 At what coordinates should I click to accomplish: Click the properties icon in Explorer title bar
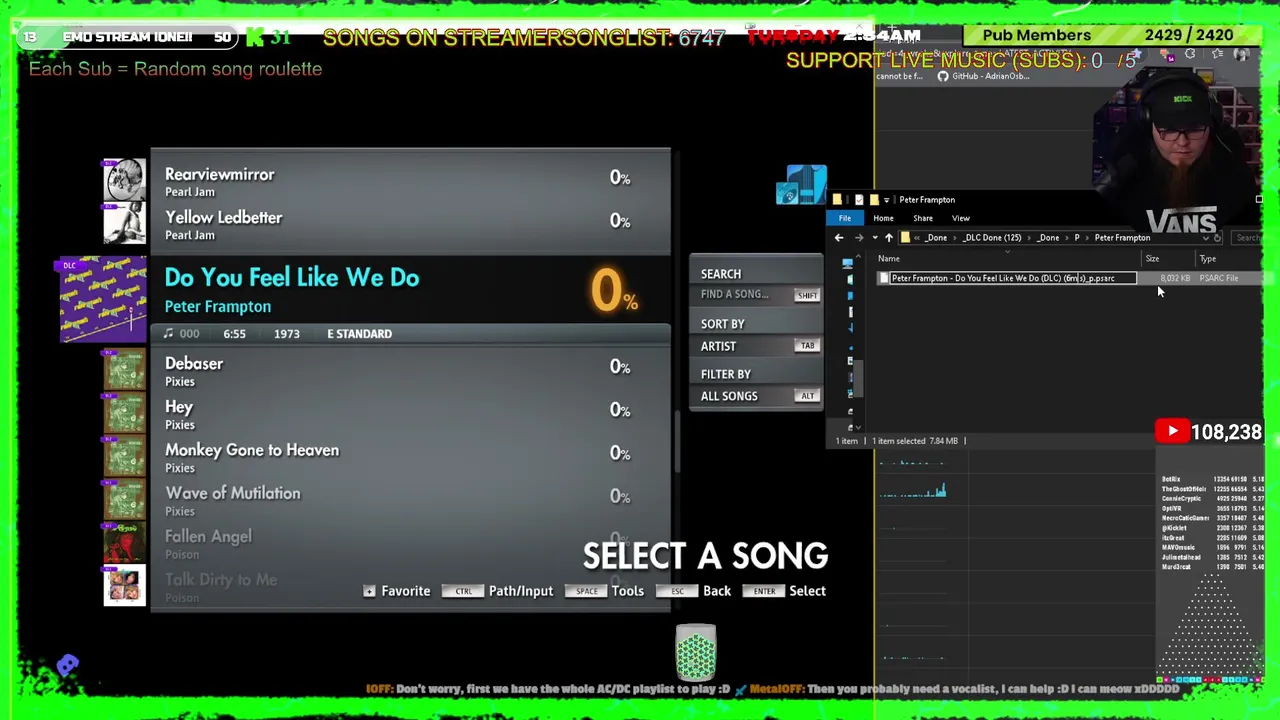tap(858, 200)
